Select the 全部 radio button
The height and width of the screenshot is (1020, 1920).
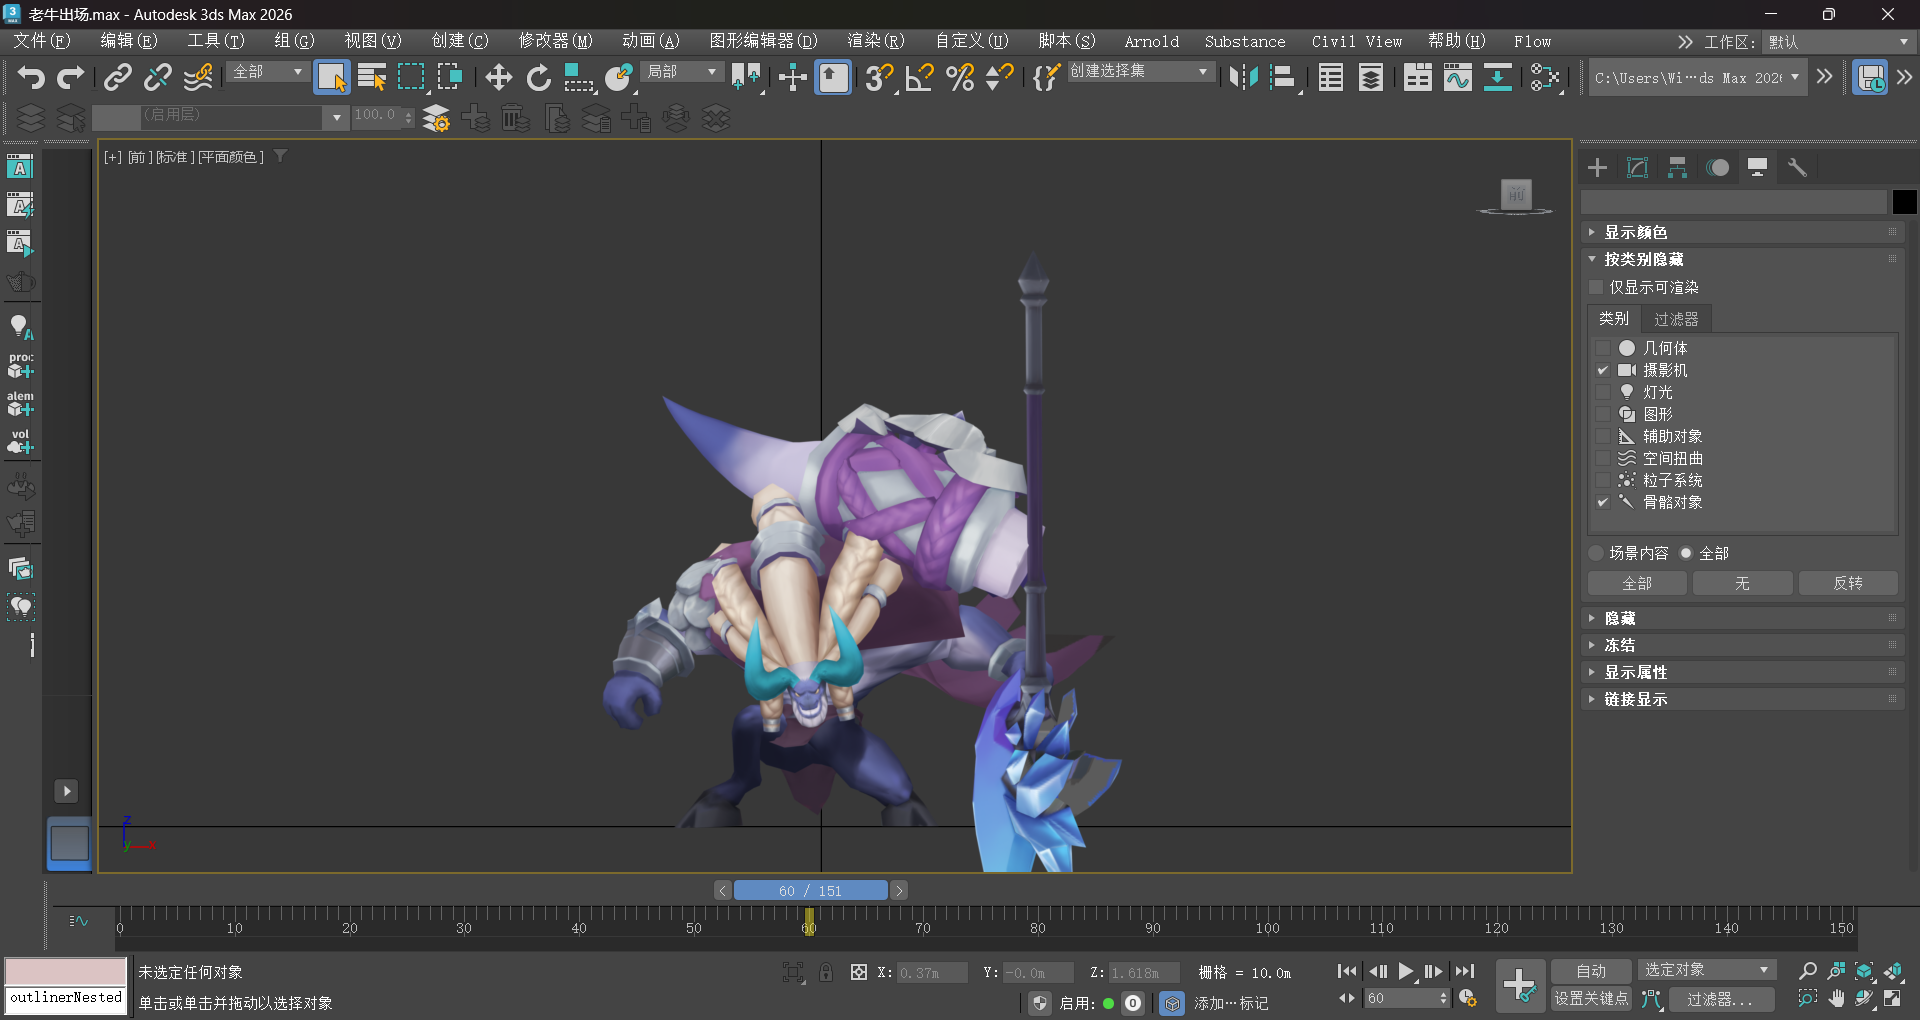1686,553
